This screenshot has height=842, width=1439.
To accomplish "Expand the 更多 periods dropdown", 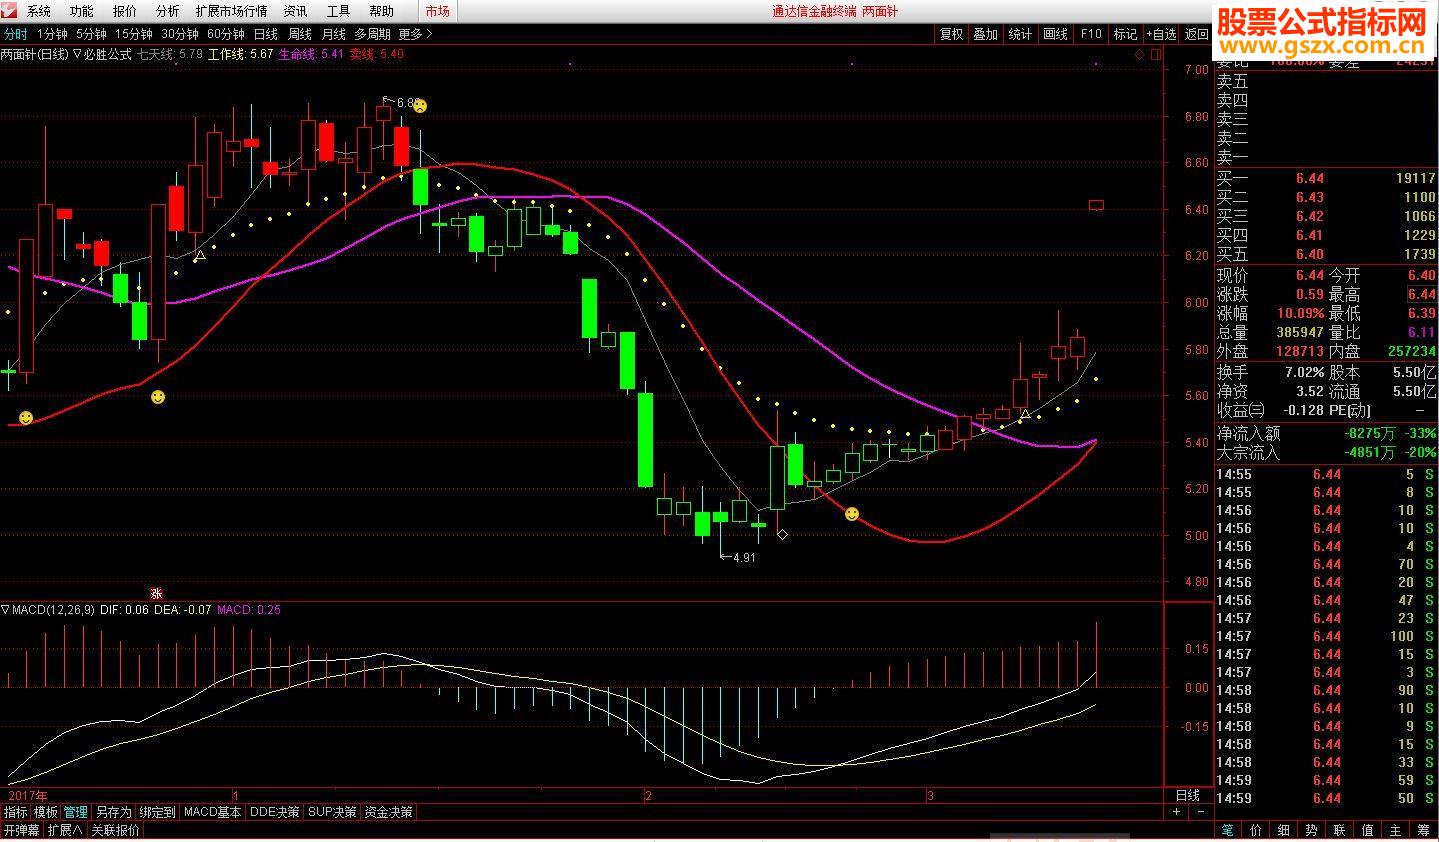I will [x=416, y=34].
